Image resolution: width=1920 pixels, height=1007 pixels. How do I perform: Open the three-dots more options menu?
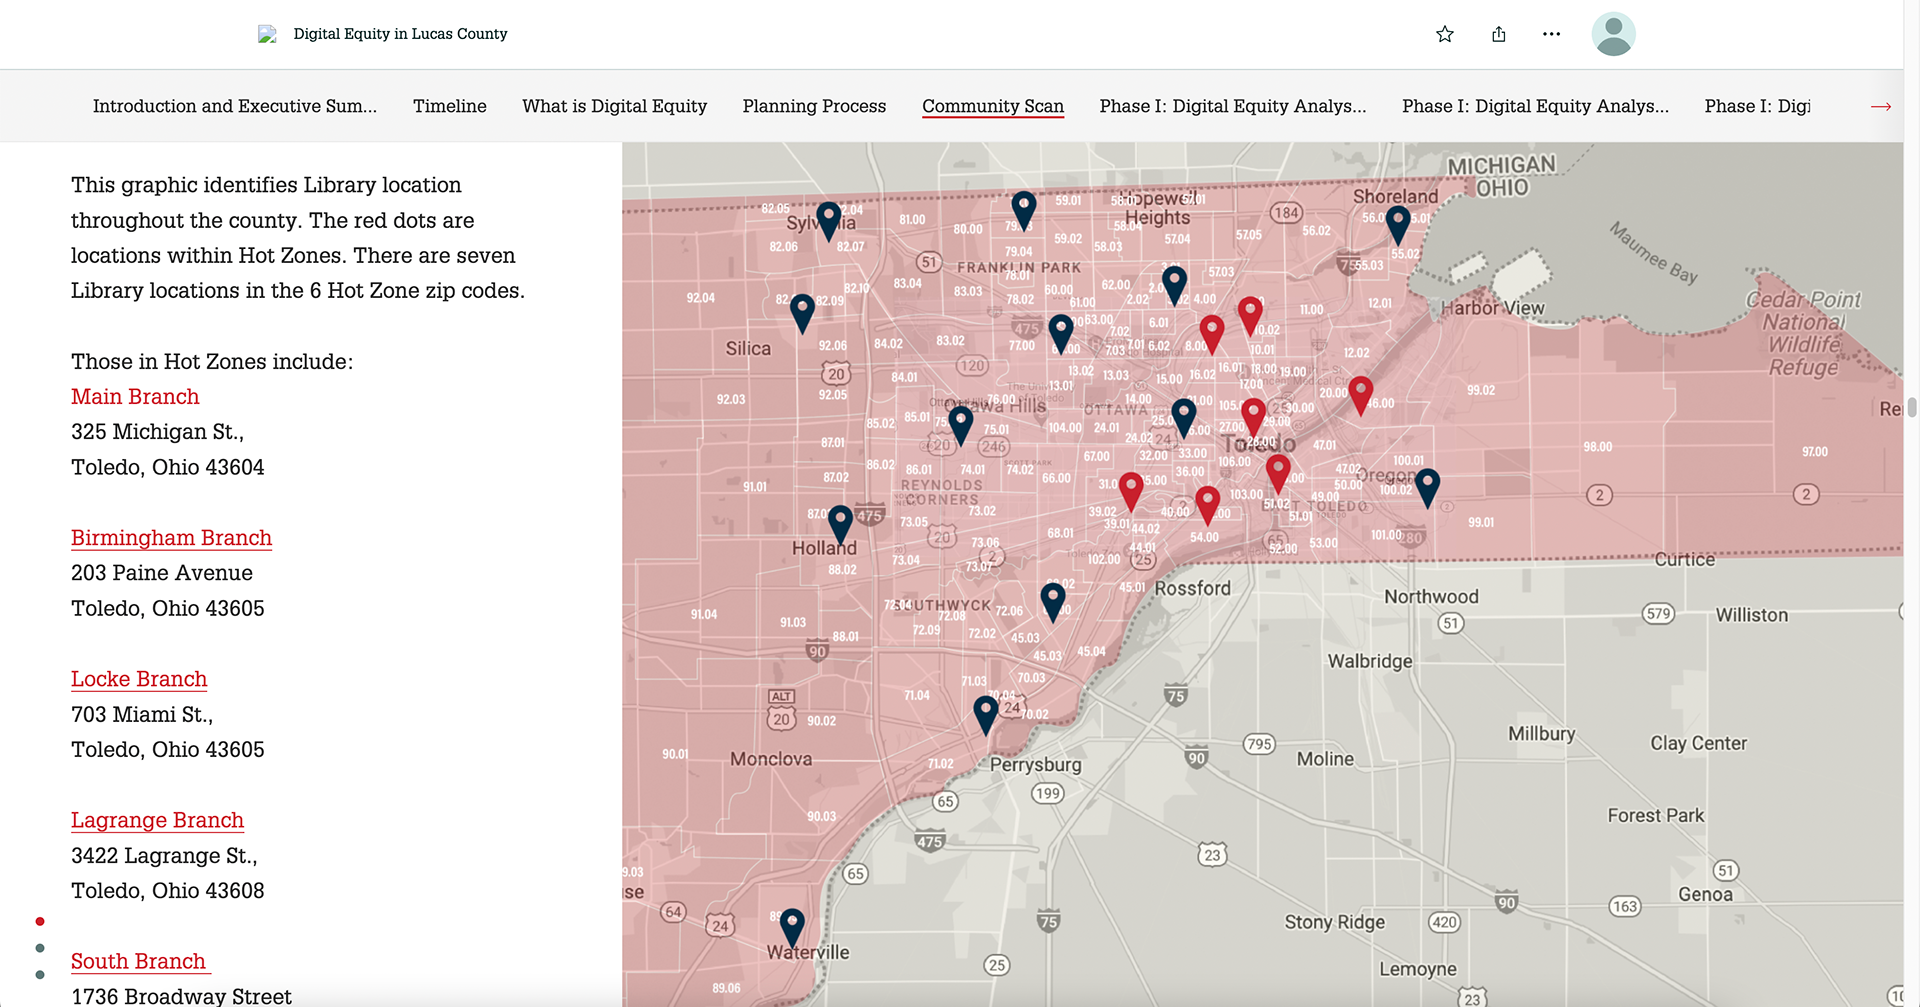click(x=1551, y=34)
